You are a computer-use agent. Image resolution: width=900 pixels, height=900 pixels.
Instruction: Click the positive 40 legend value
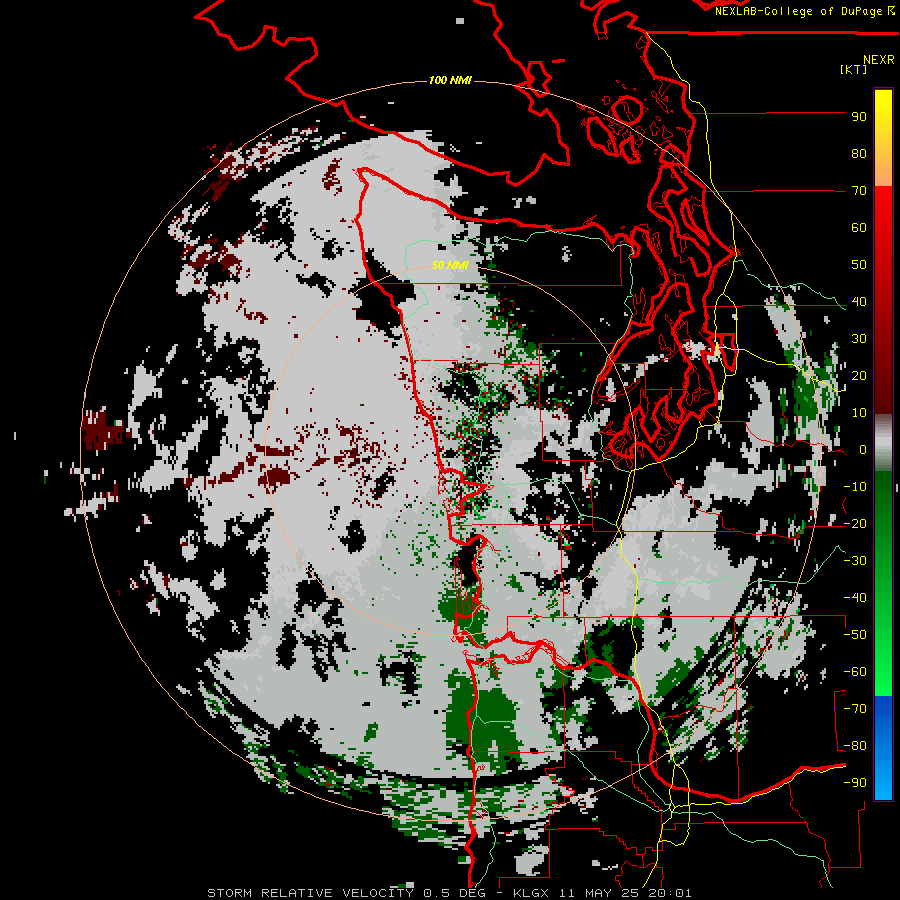coord(859,302)
